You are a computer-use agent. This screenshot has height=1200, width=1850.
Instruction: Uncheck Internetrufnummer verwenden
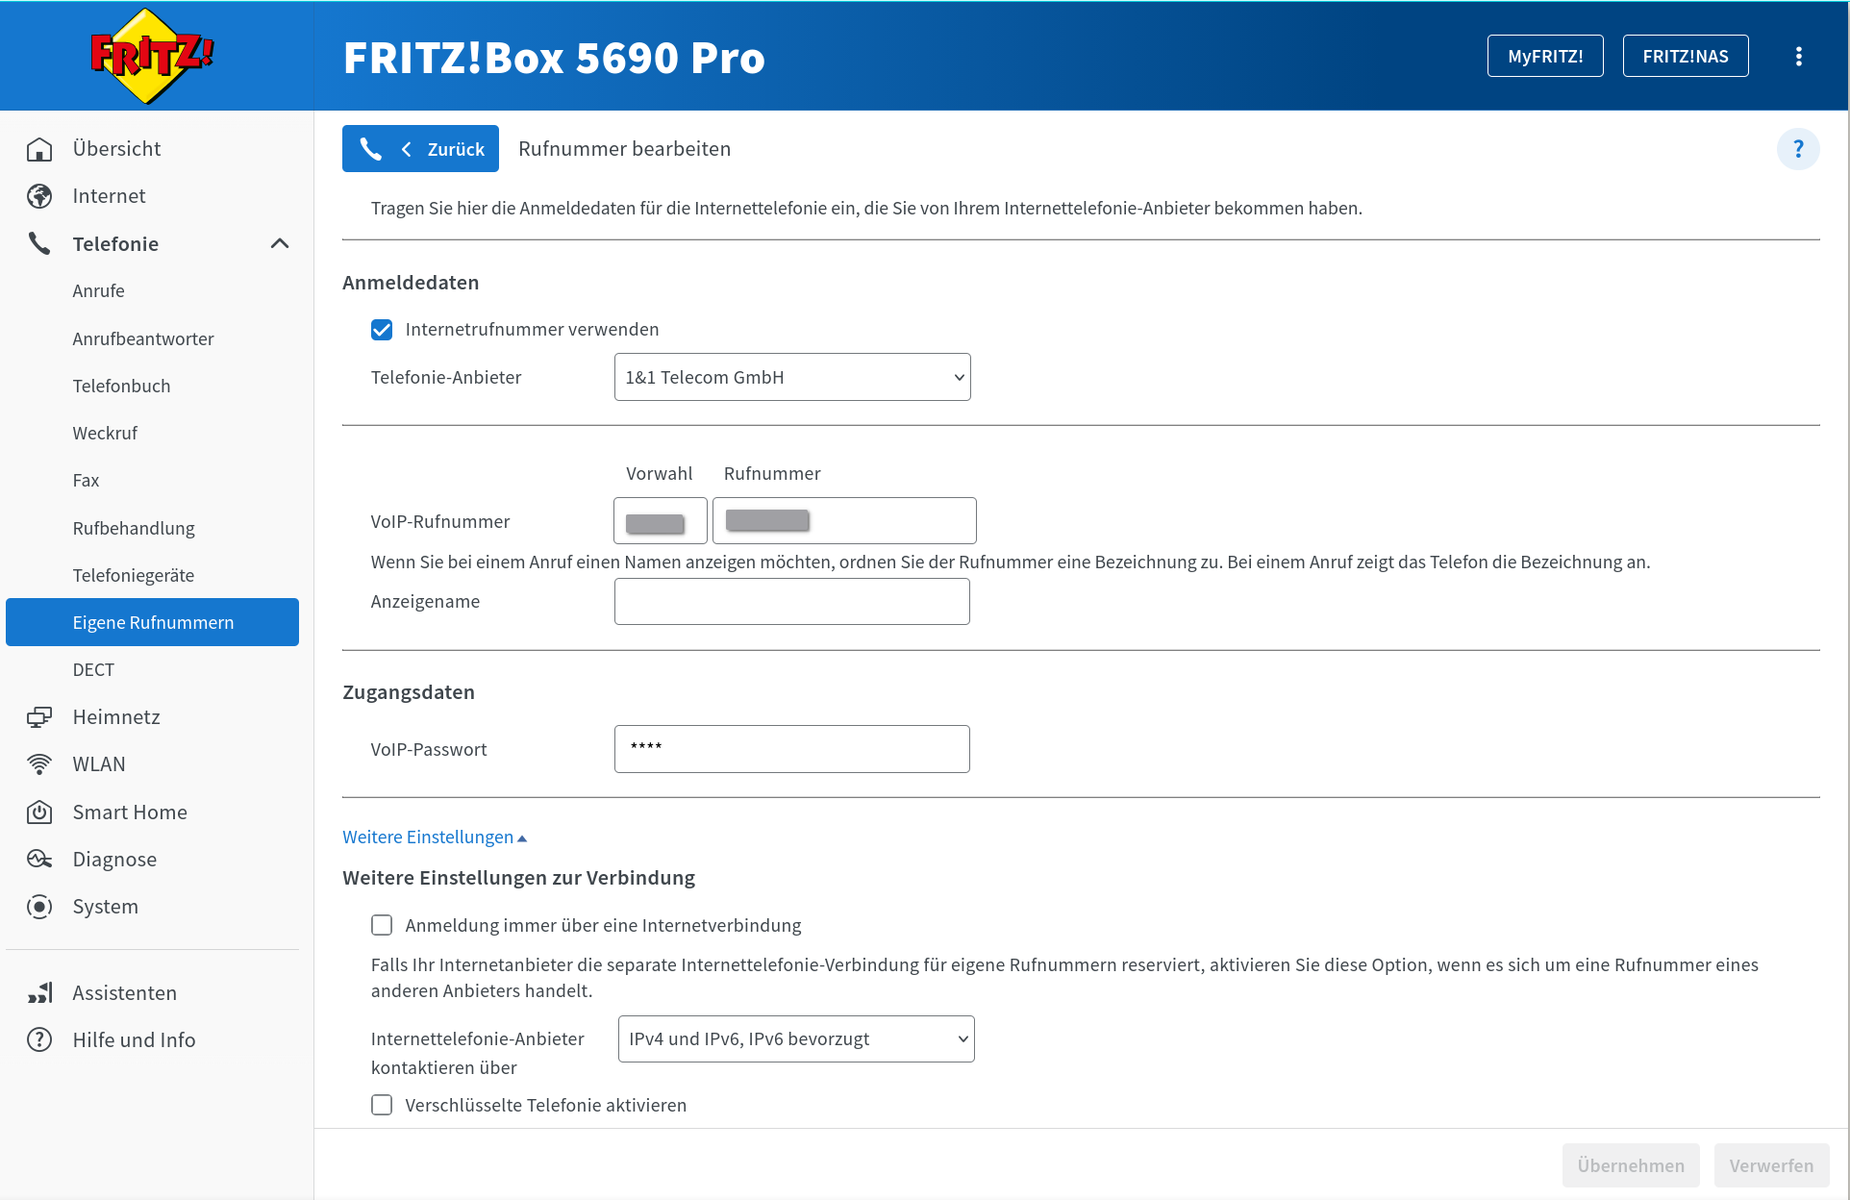pos(382,330)
